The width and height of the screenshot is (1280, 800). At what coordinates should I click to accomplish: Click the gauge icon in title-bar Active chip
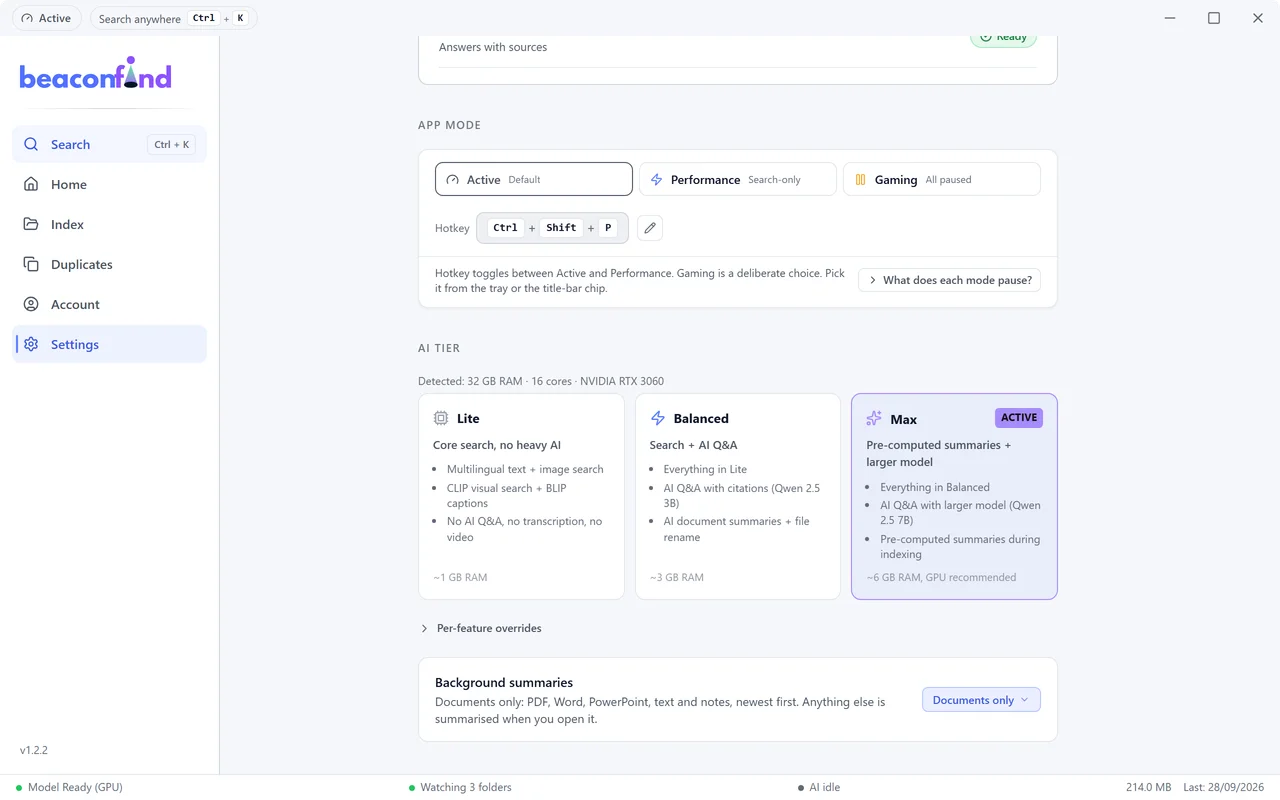coord(27,18)
